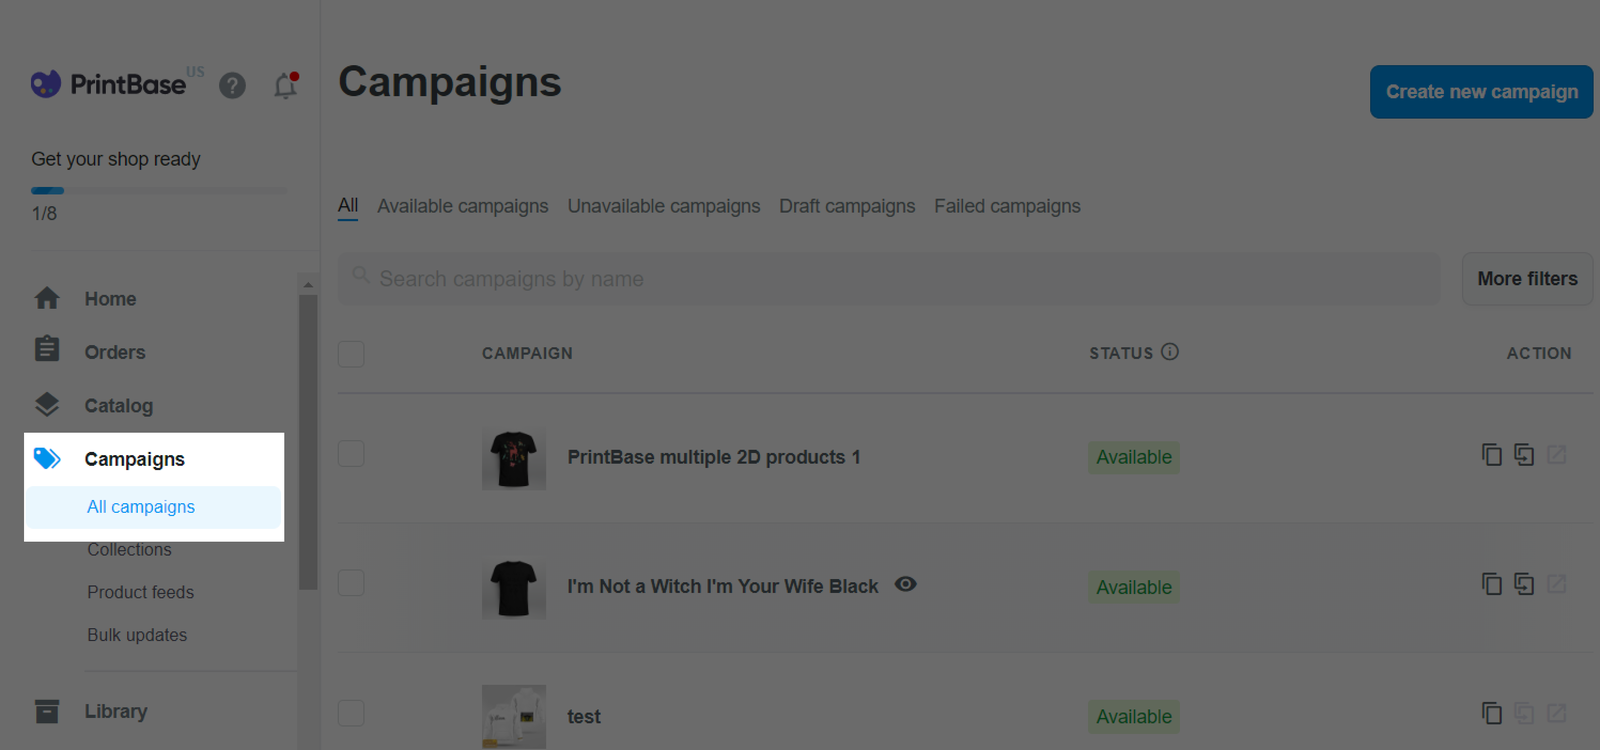Image resolution: width=1600 pixels, height=750 pixels.
Task: Open the help question mark icon
Action: click(x=232, y=86)
